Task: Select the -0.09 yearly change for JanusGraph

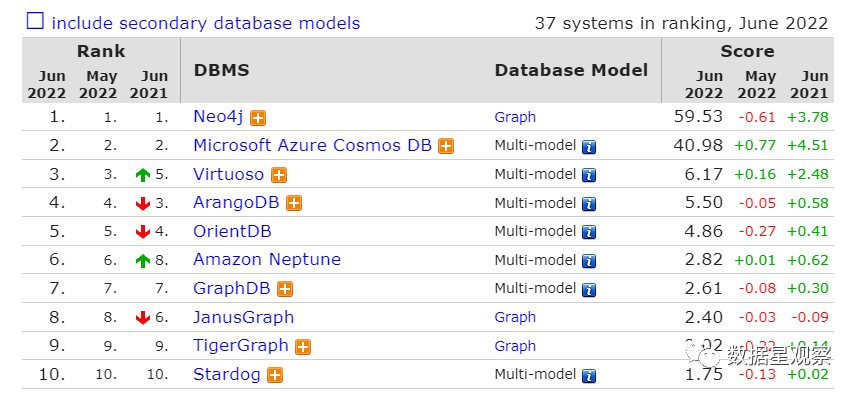Action: (810, 317)
